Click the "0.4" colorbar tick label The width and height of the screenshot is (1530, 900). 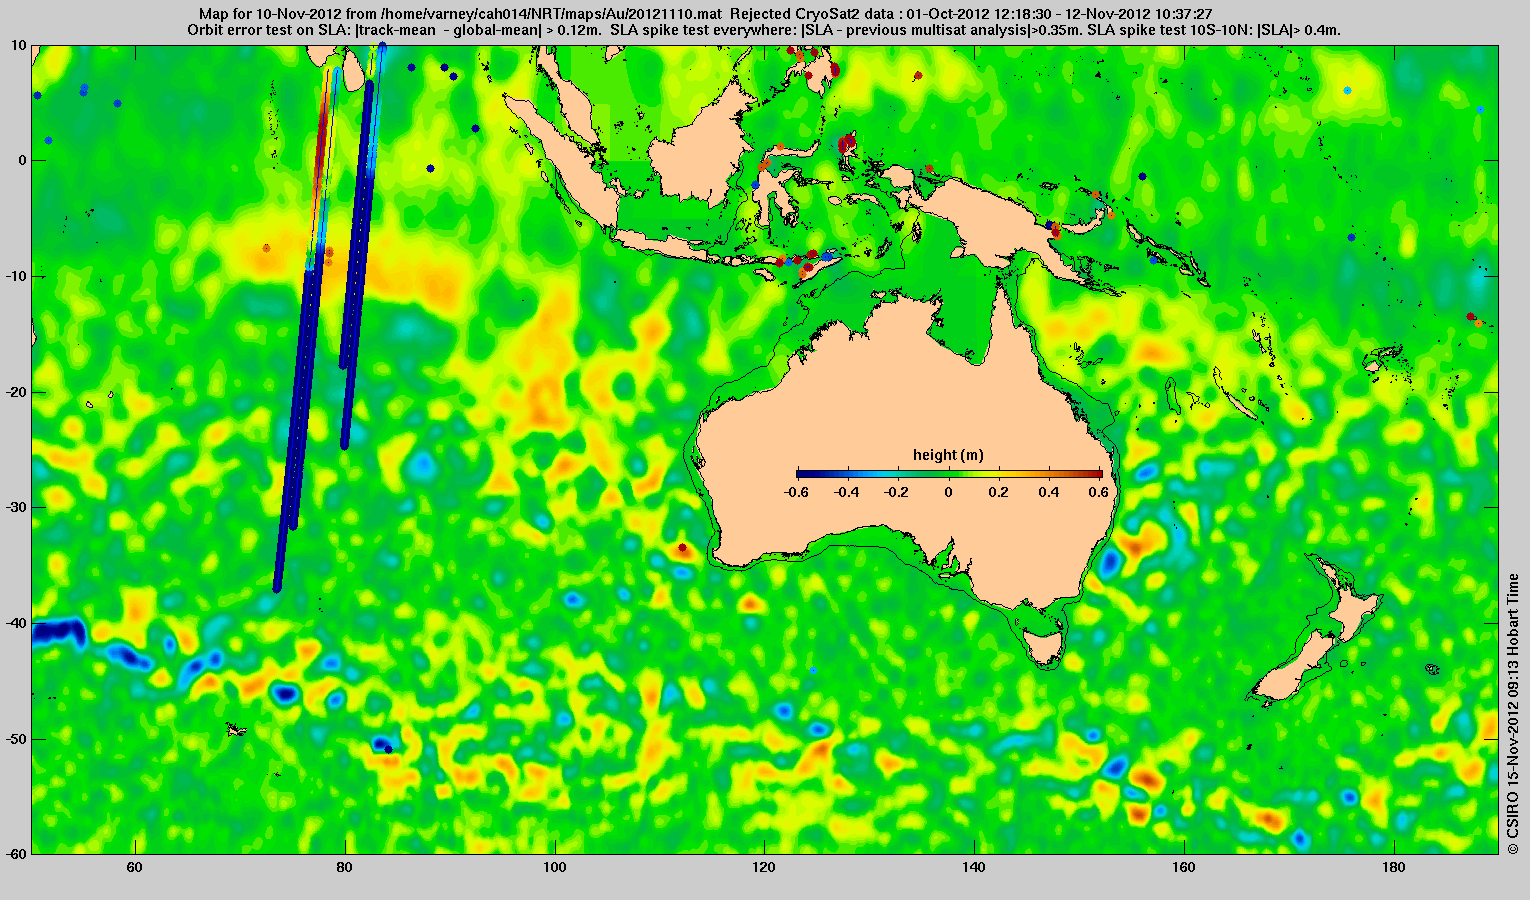1050,492
